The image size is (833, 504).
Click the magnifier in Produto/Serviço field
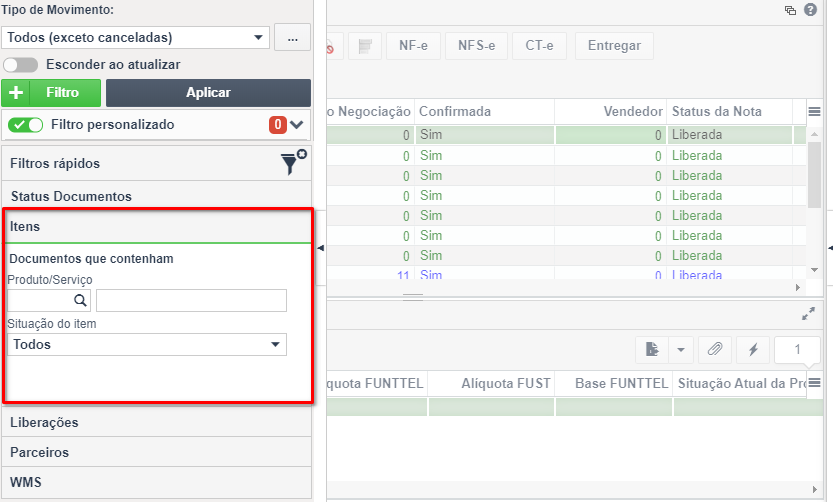click(80, 301)
